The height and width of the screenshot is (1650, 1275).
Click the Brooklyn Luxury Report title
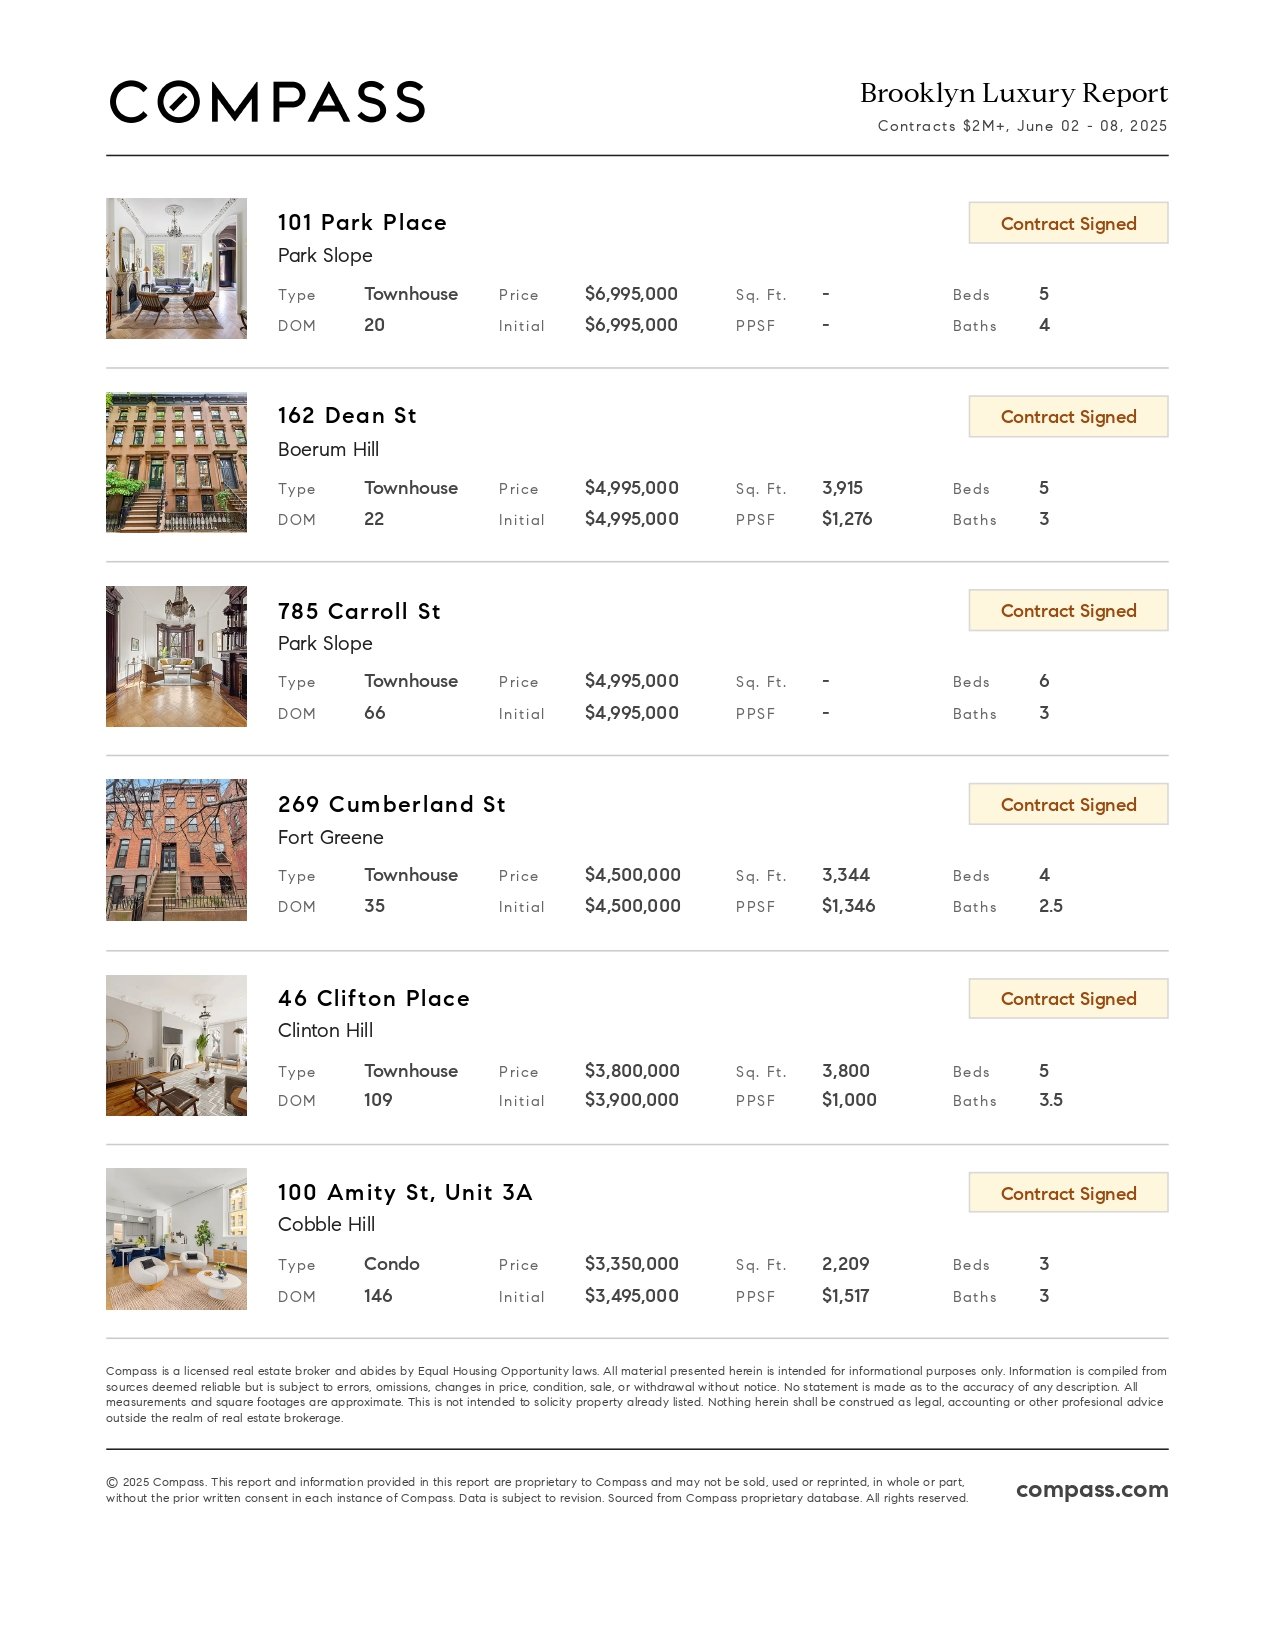pyautogui.click(x=1013, y=93)
